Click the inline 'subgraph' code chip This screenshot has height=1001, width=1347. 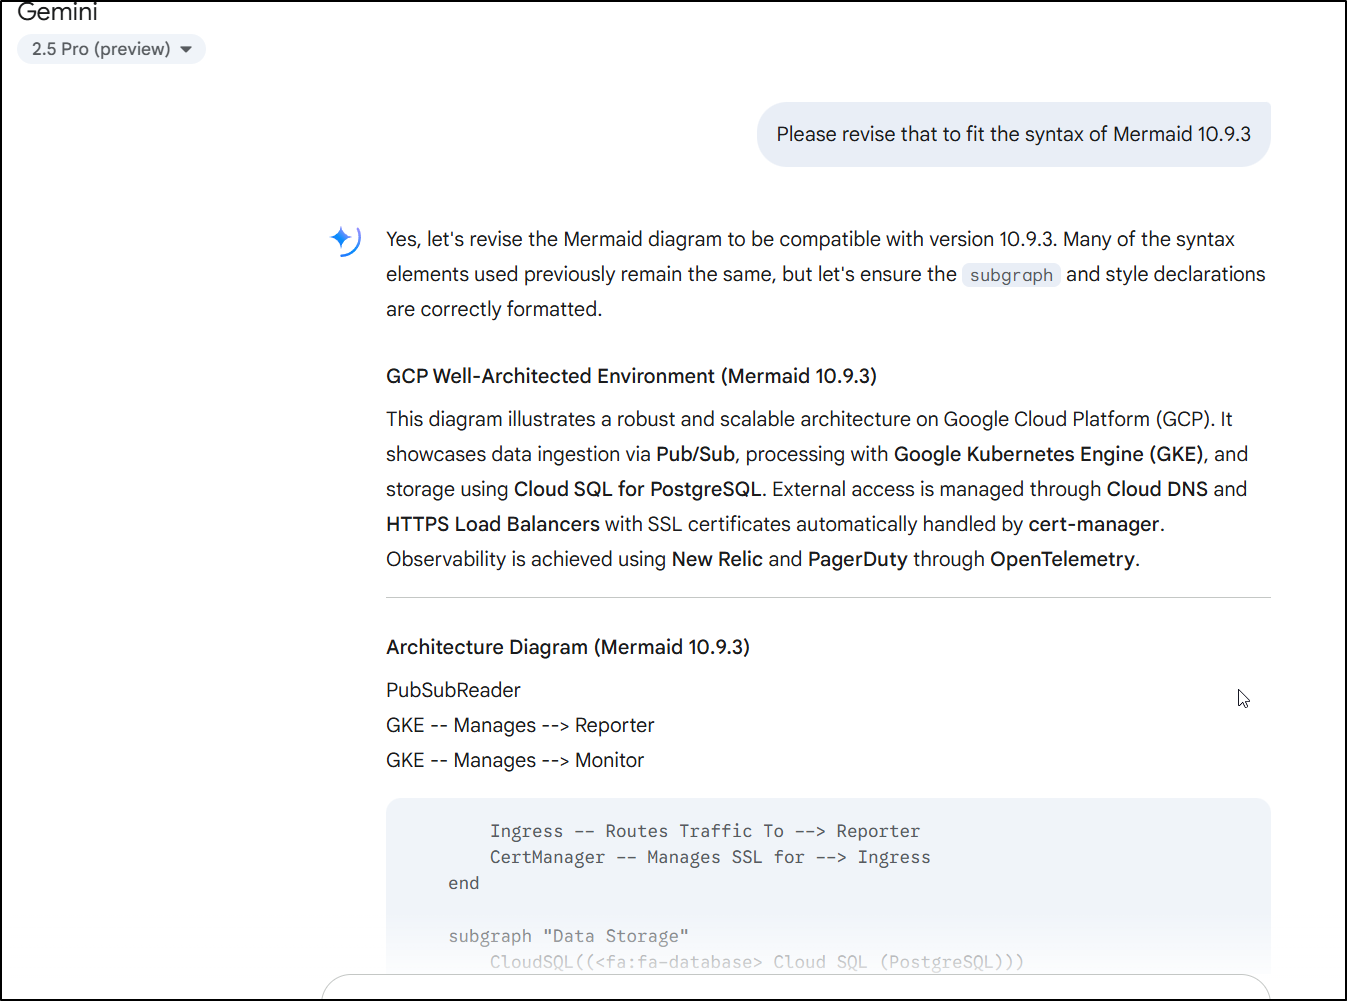(x=1011, y=275)
